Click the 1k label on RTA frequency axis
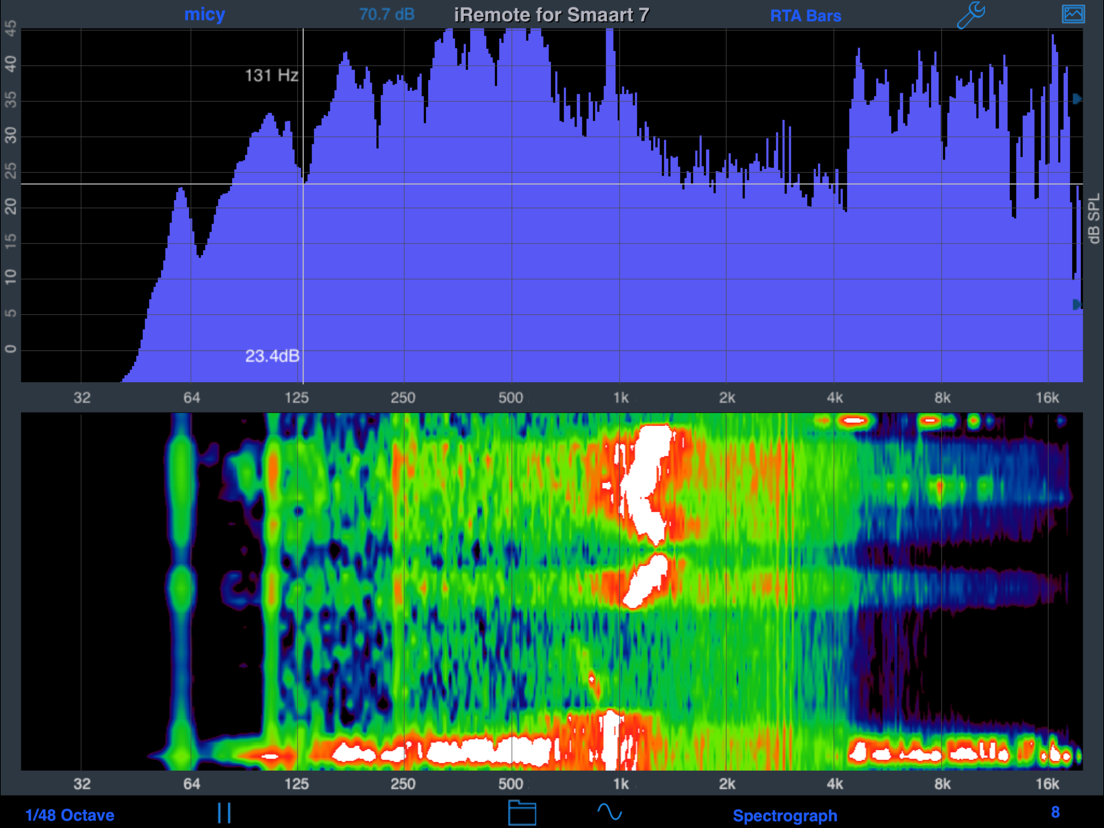The height and width of the screenshot is (828, 1104). [x=620, y=397]
